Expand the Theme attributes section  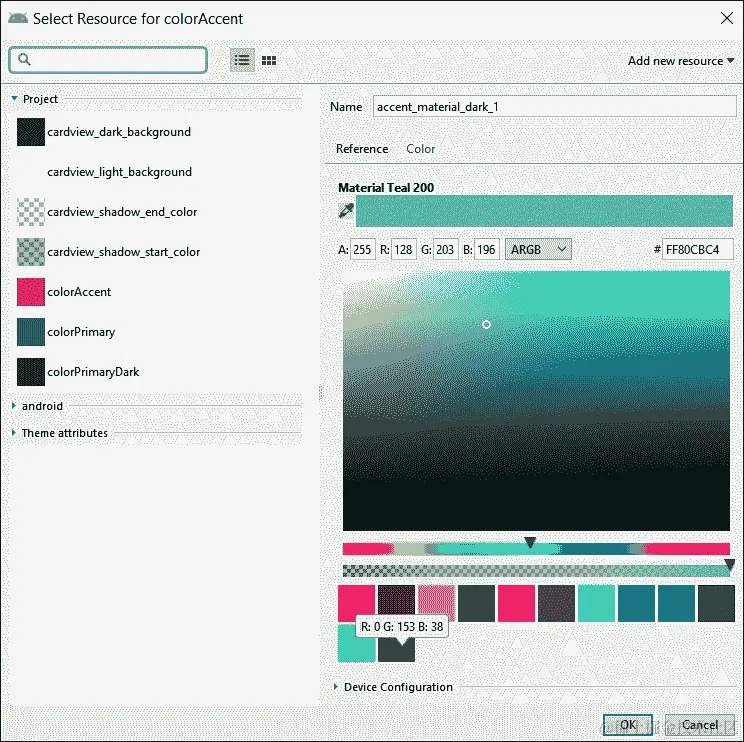[14, 433]
